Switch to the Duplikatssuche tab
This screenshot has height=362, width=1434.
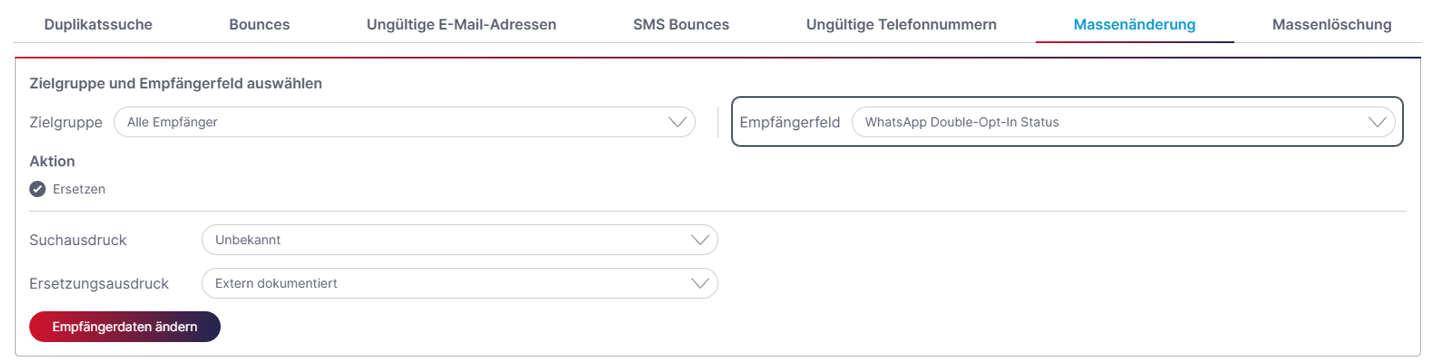pyautogui.click(x=98, y=24)
